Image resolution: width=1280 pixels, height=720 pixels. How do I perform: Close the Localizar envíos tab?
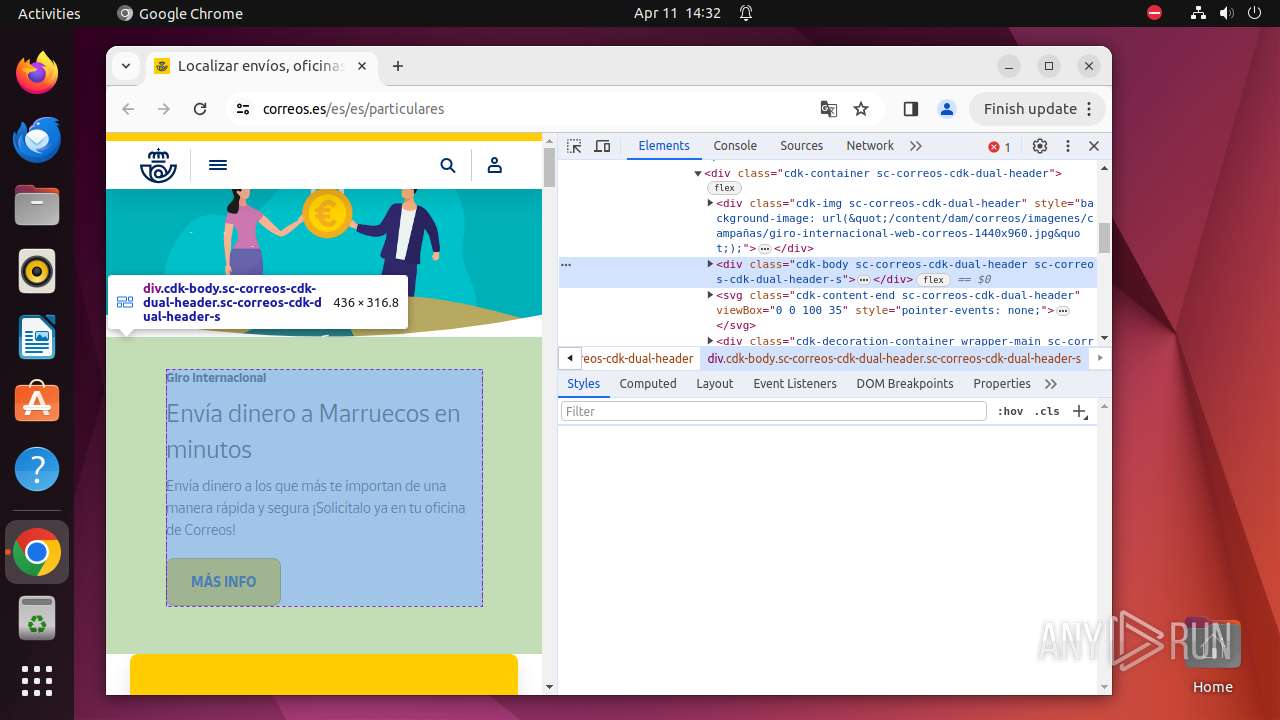(x=362, y=66)
